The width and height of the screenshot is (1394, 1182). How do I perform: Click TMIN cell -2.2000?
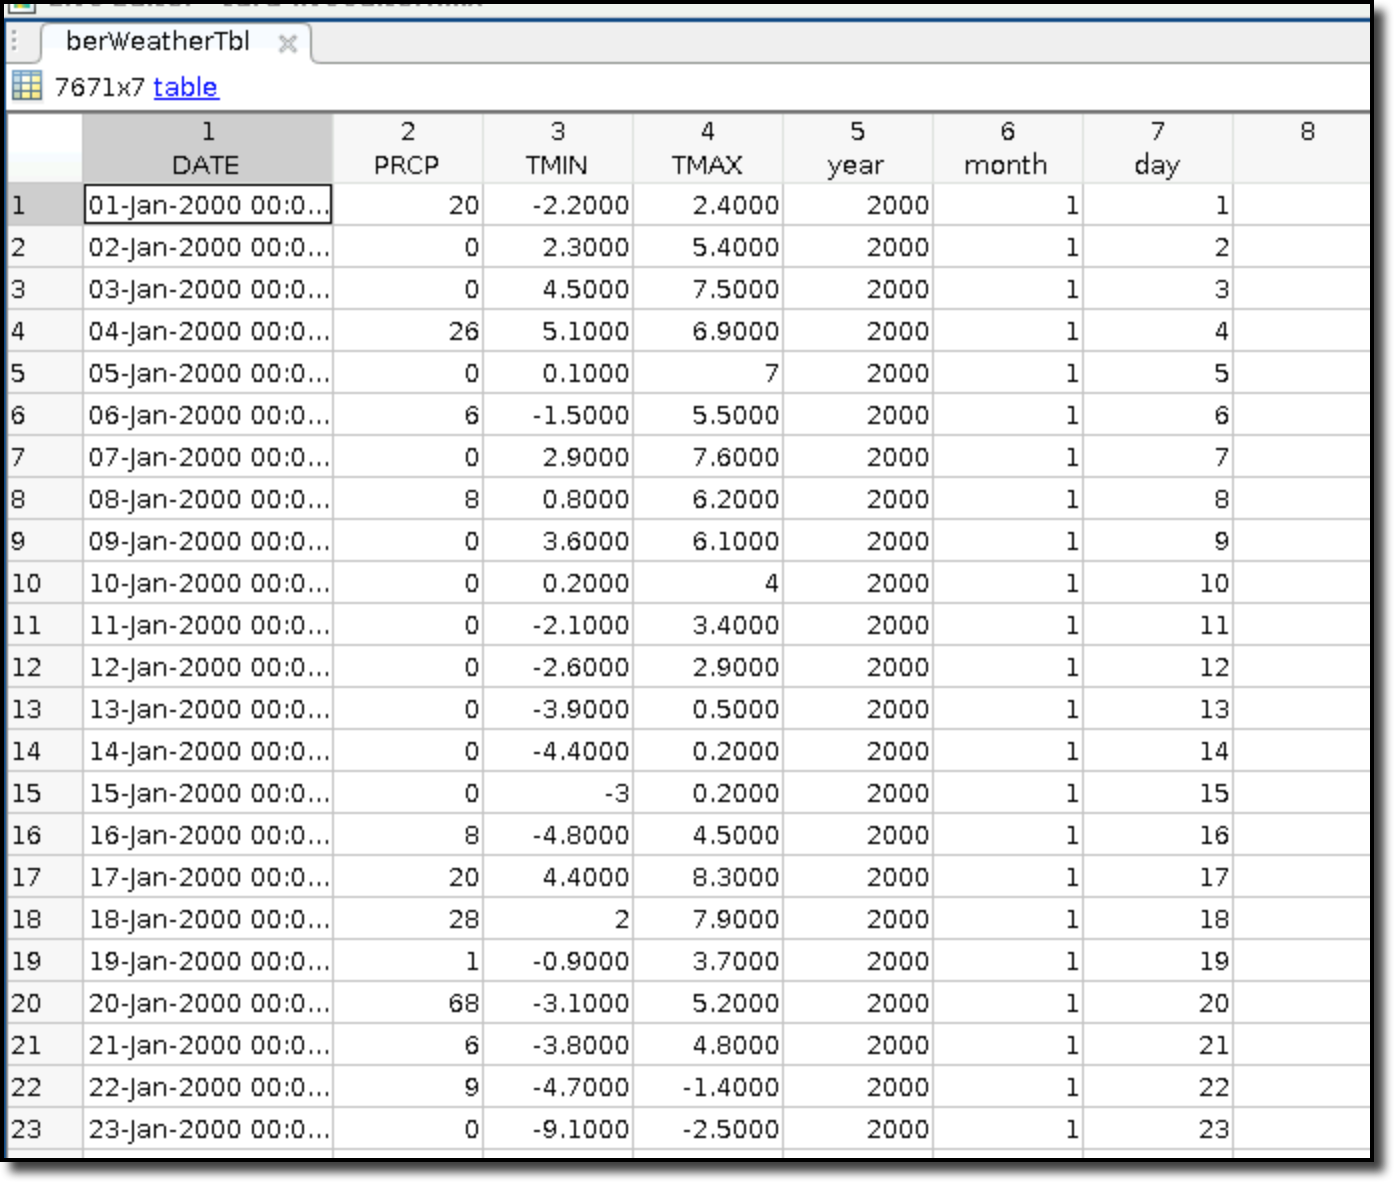tap(558, 205)
